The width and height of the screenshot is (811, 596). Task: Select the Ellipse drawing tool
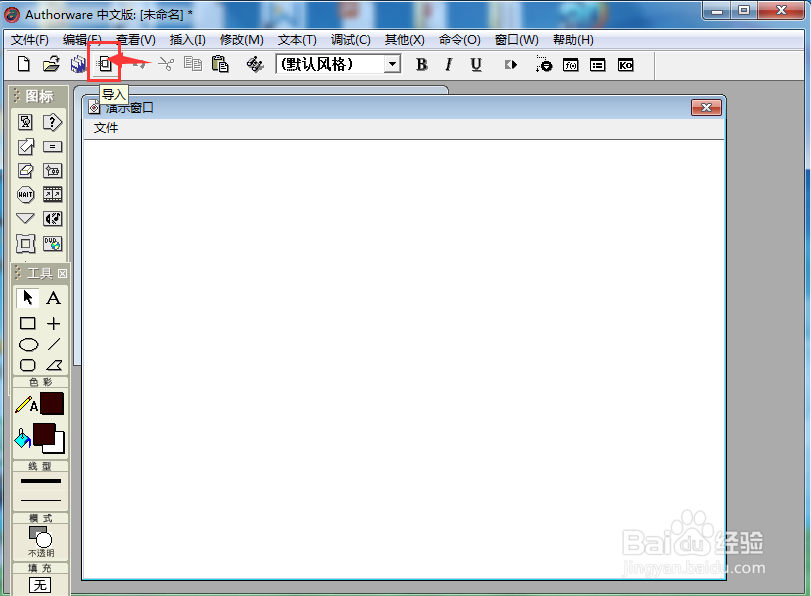(x=28, y=345)
